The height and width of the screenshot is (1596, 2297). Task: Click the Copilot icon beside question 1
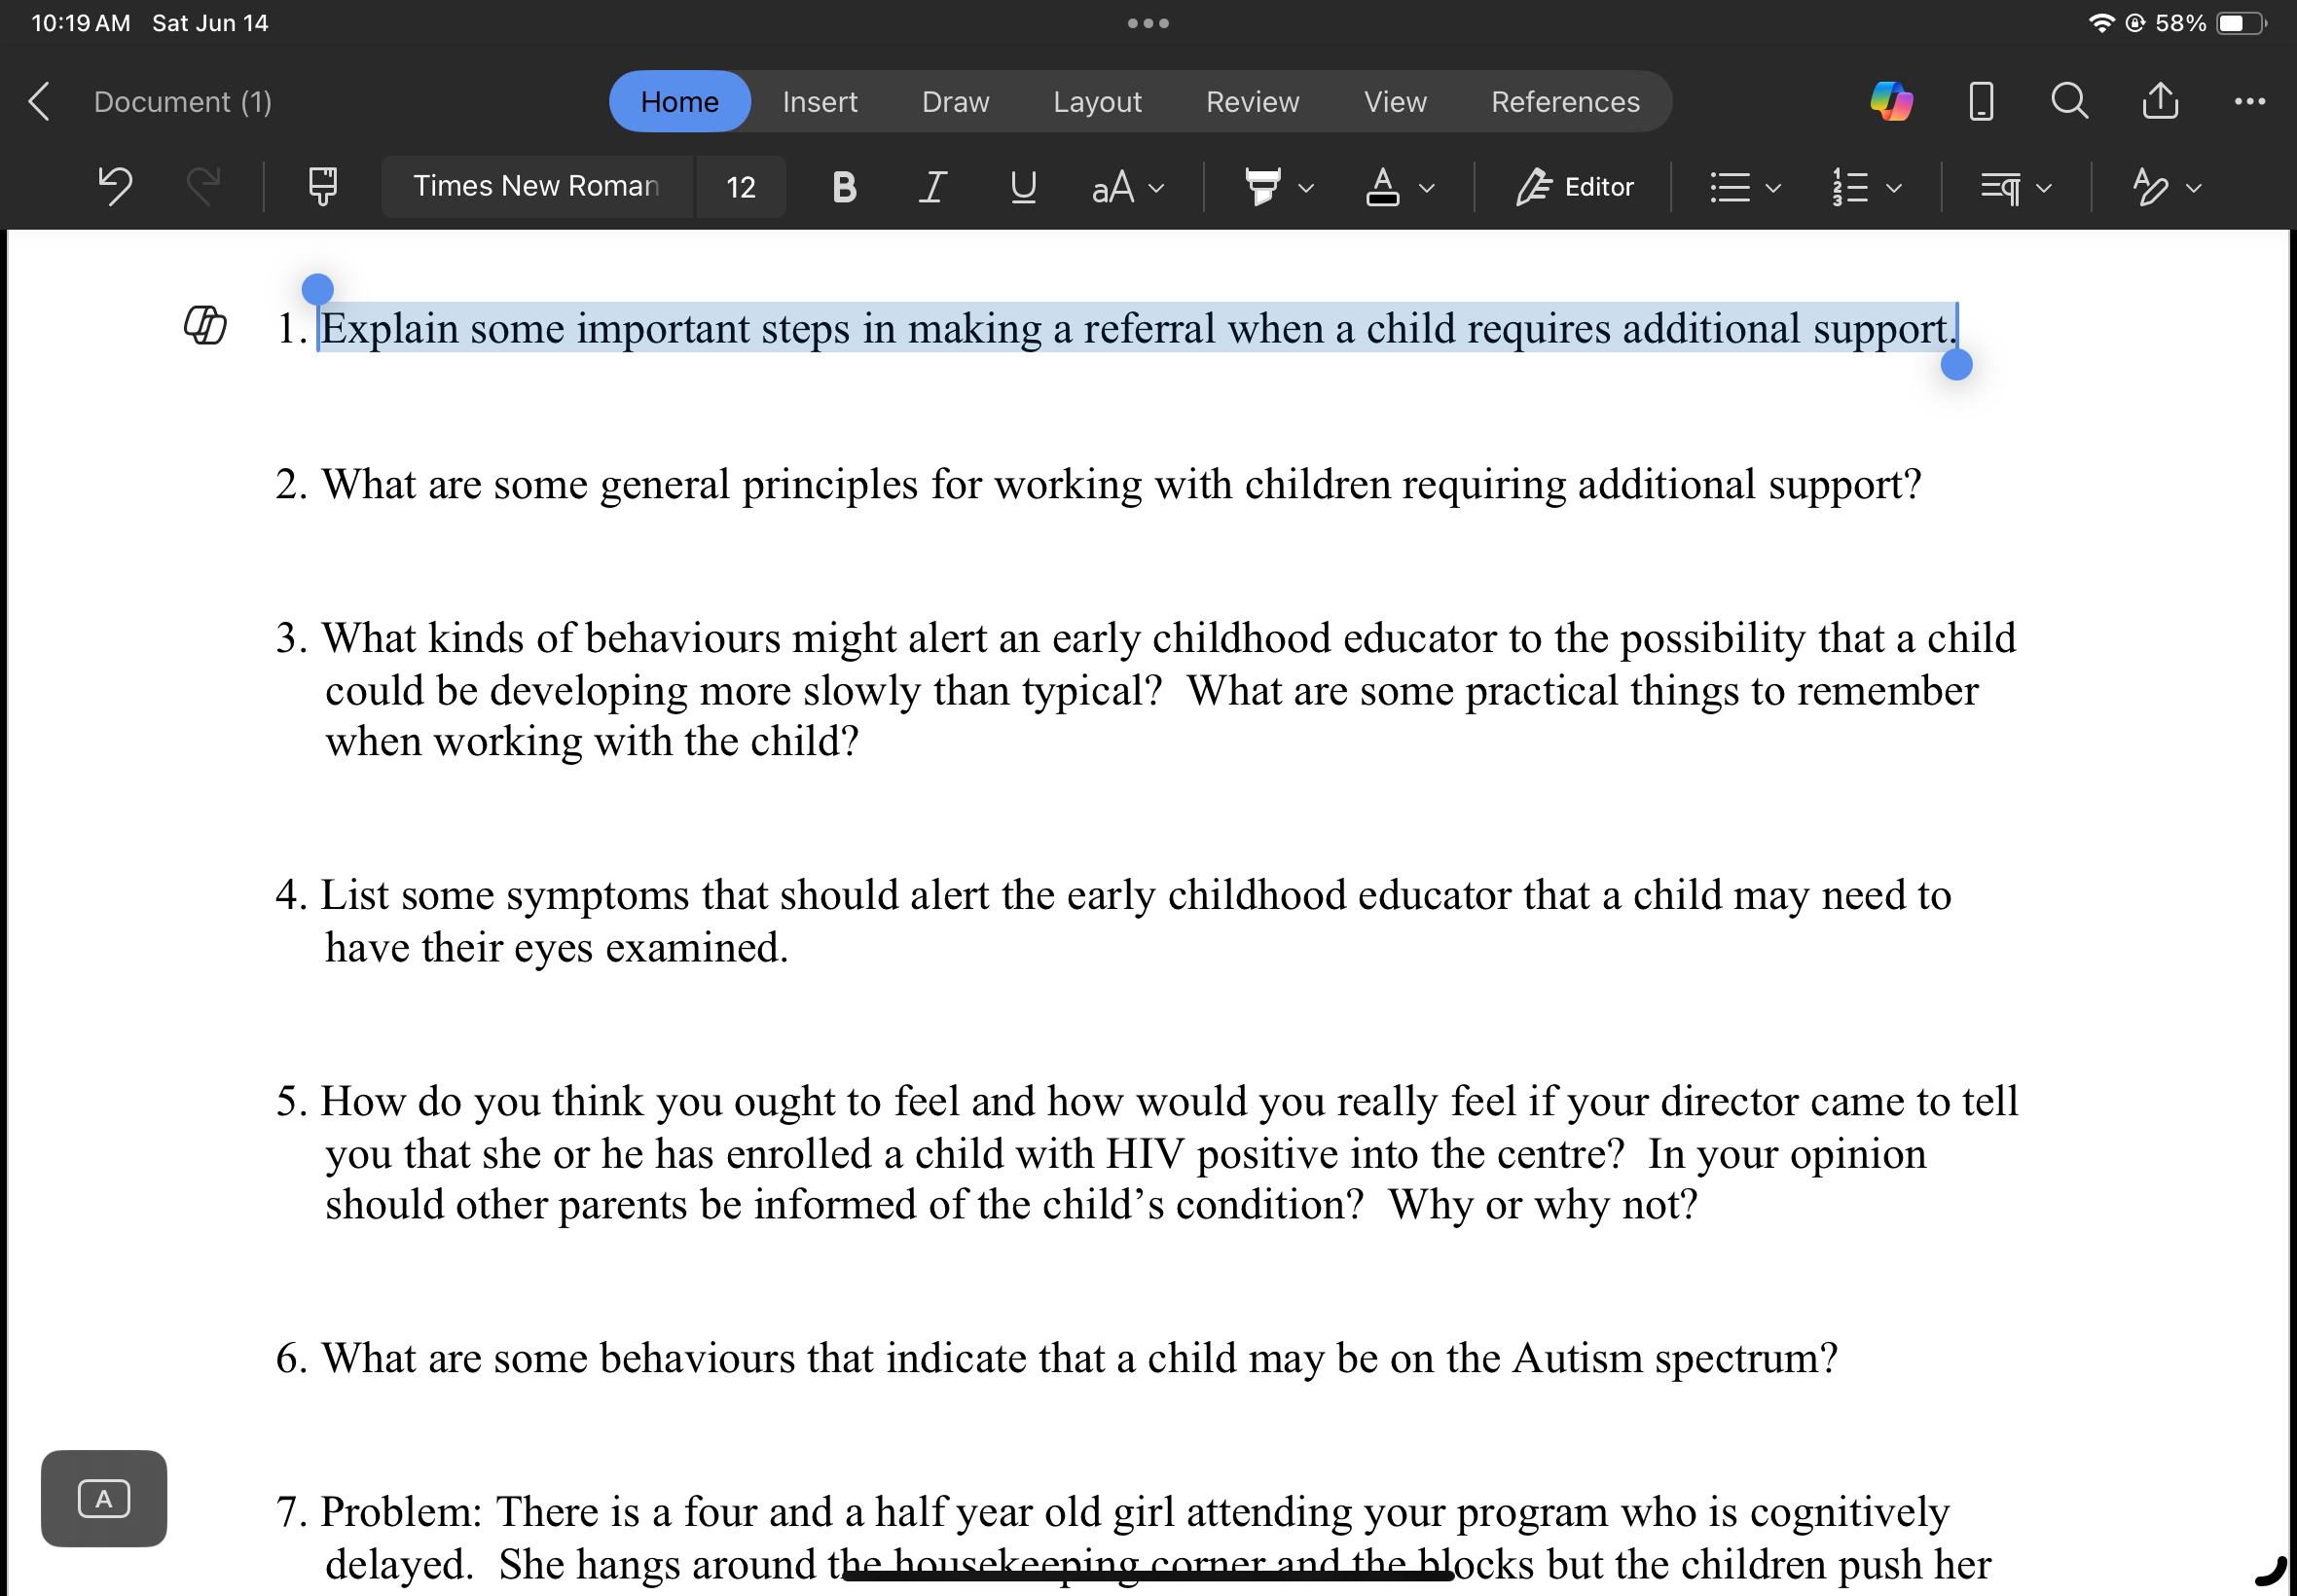pyautogui.click(x=205, y=326)
